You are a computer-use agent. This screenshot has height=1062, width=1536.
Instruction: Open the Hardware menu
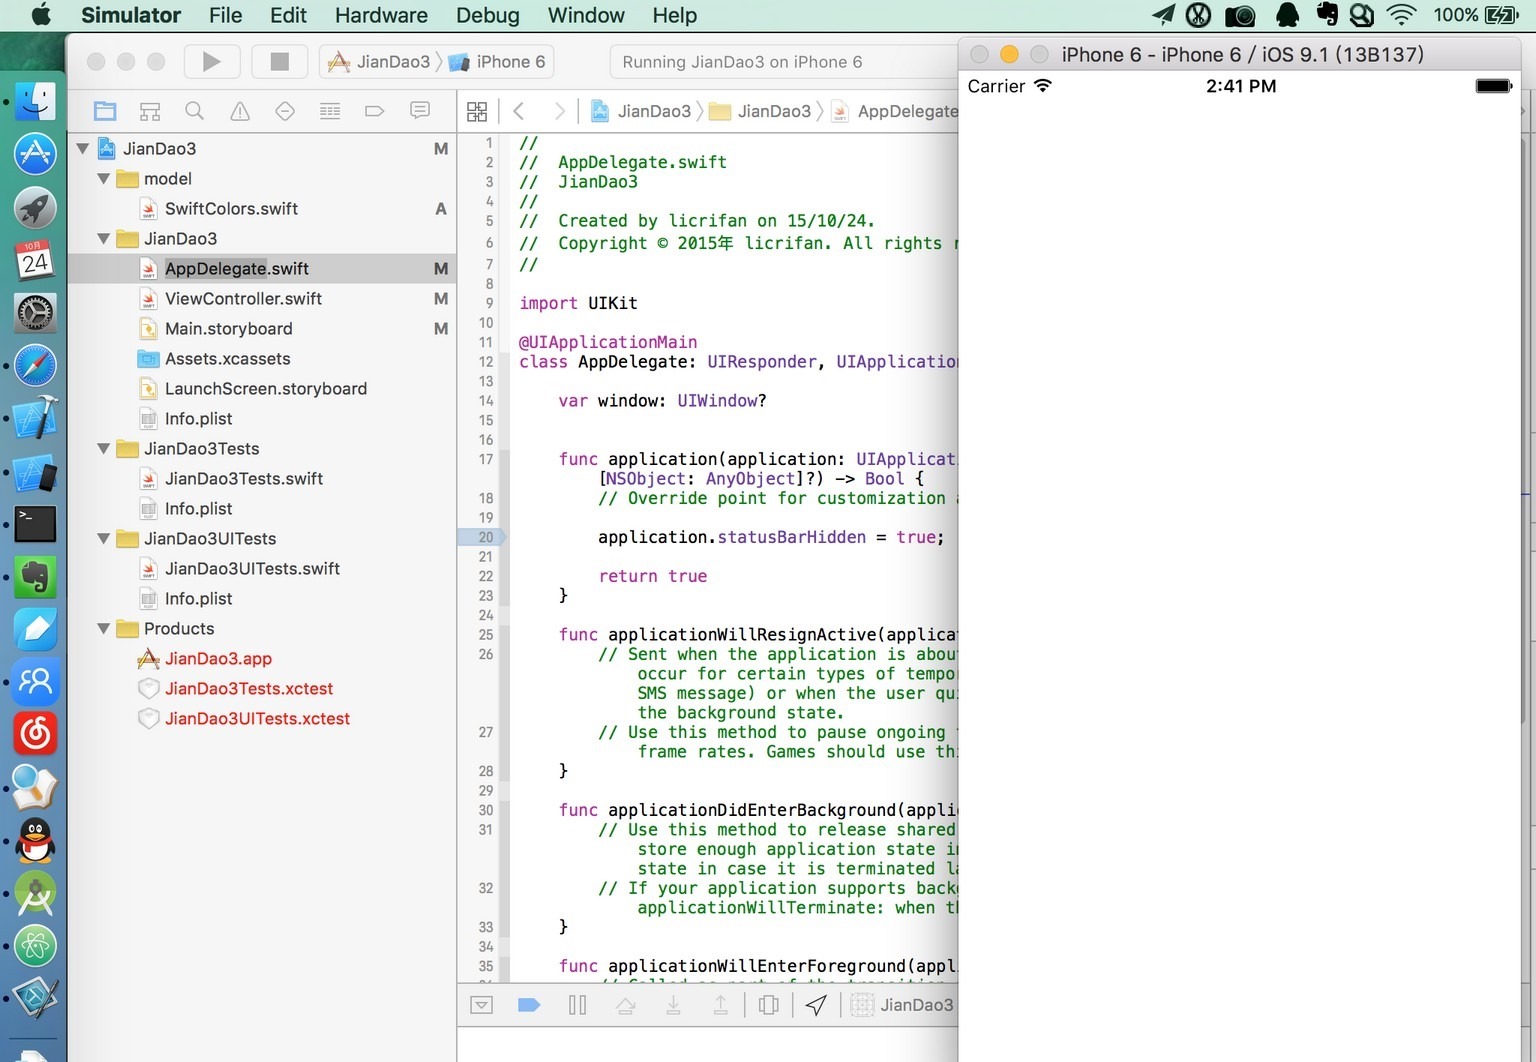point(381,15)
